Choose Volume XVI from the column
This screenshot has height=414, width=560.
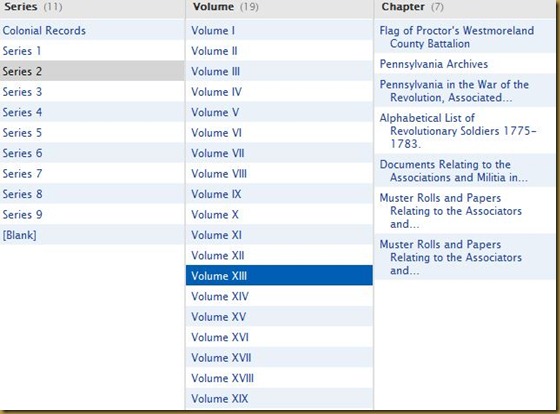[x=279, y=337]
